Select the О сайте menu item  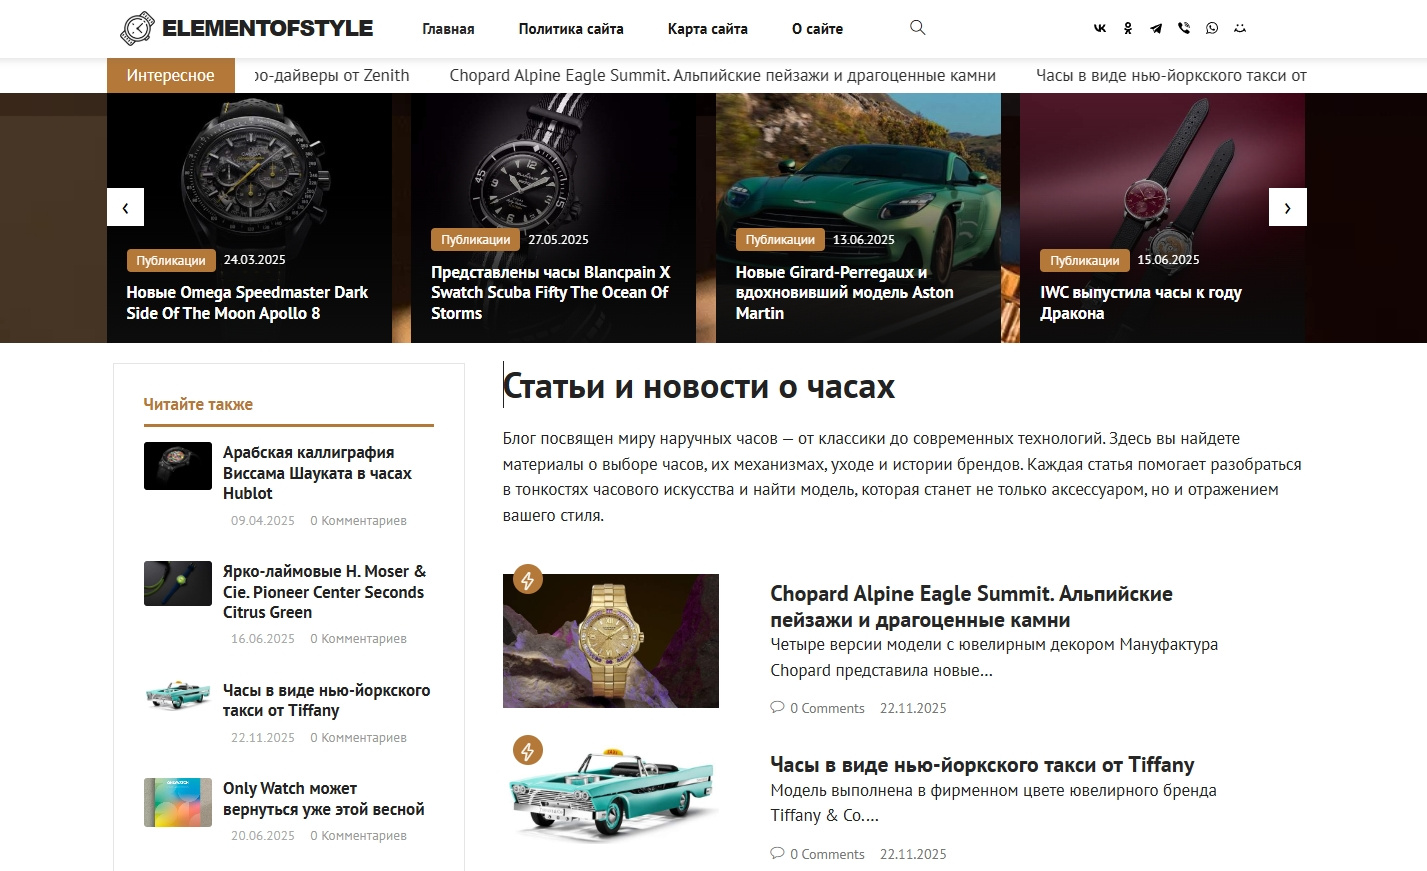[817, 29]
